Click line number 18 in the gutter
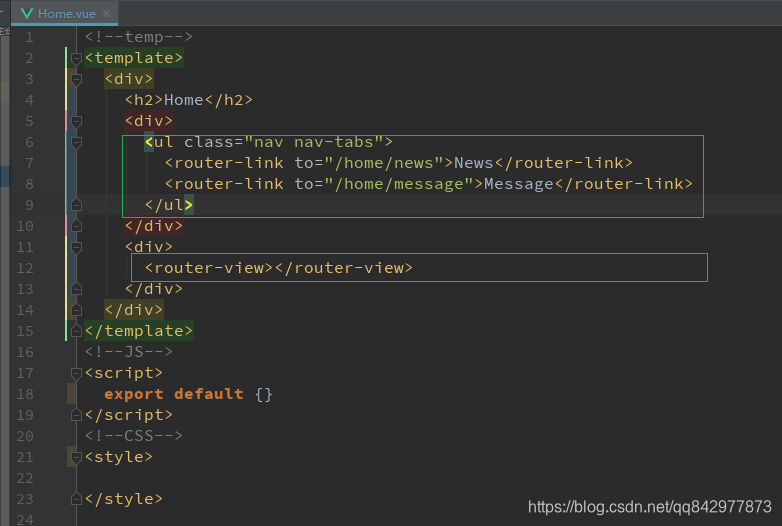 (25, 394)
